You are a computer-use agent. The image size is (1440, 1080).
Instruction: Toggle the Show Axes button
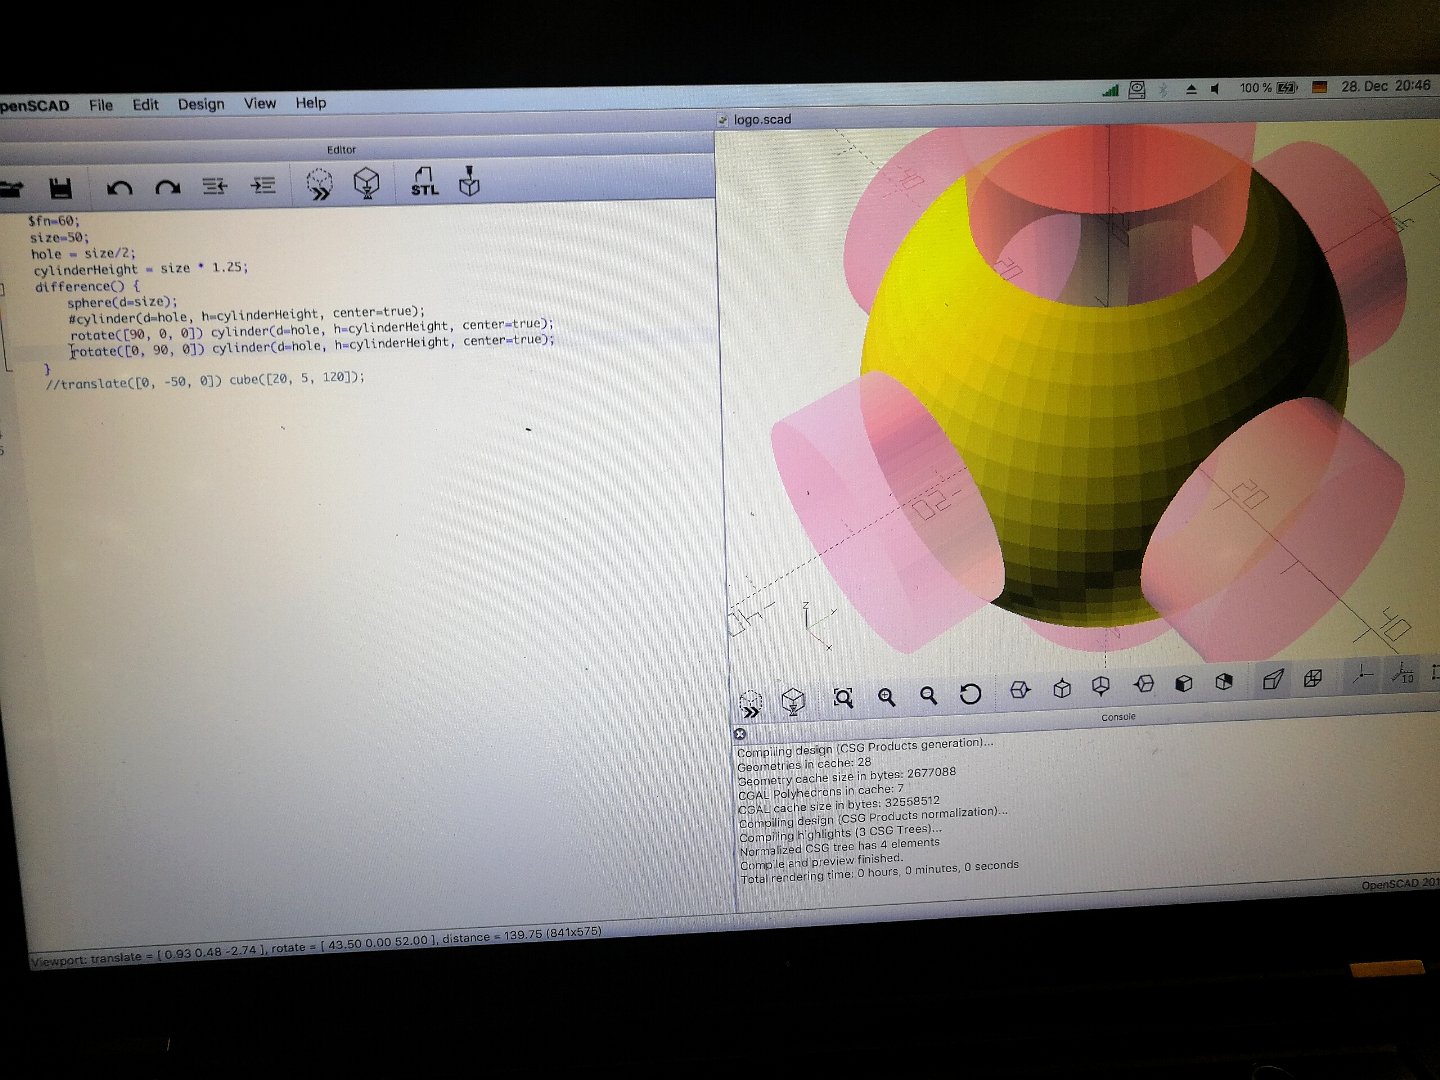pyautogui.click(x=1362, y=675)
